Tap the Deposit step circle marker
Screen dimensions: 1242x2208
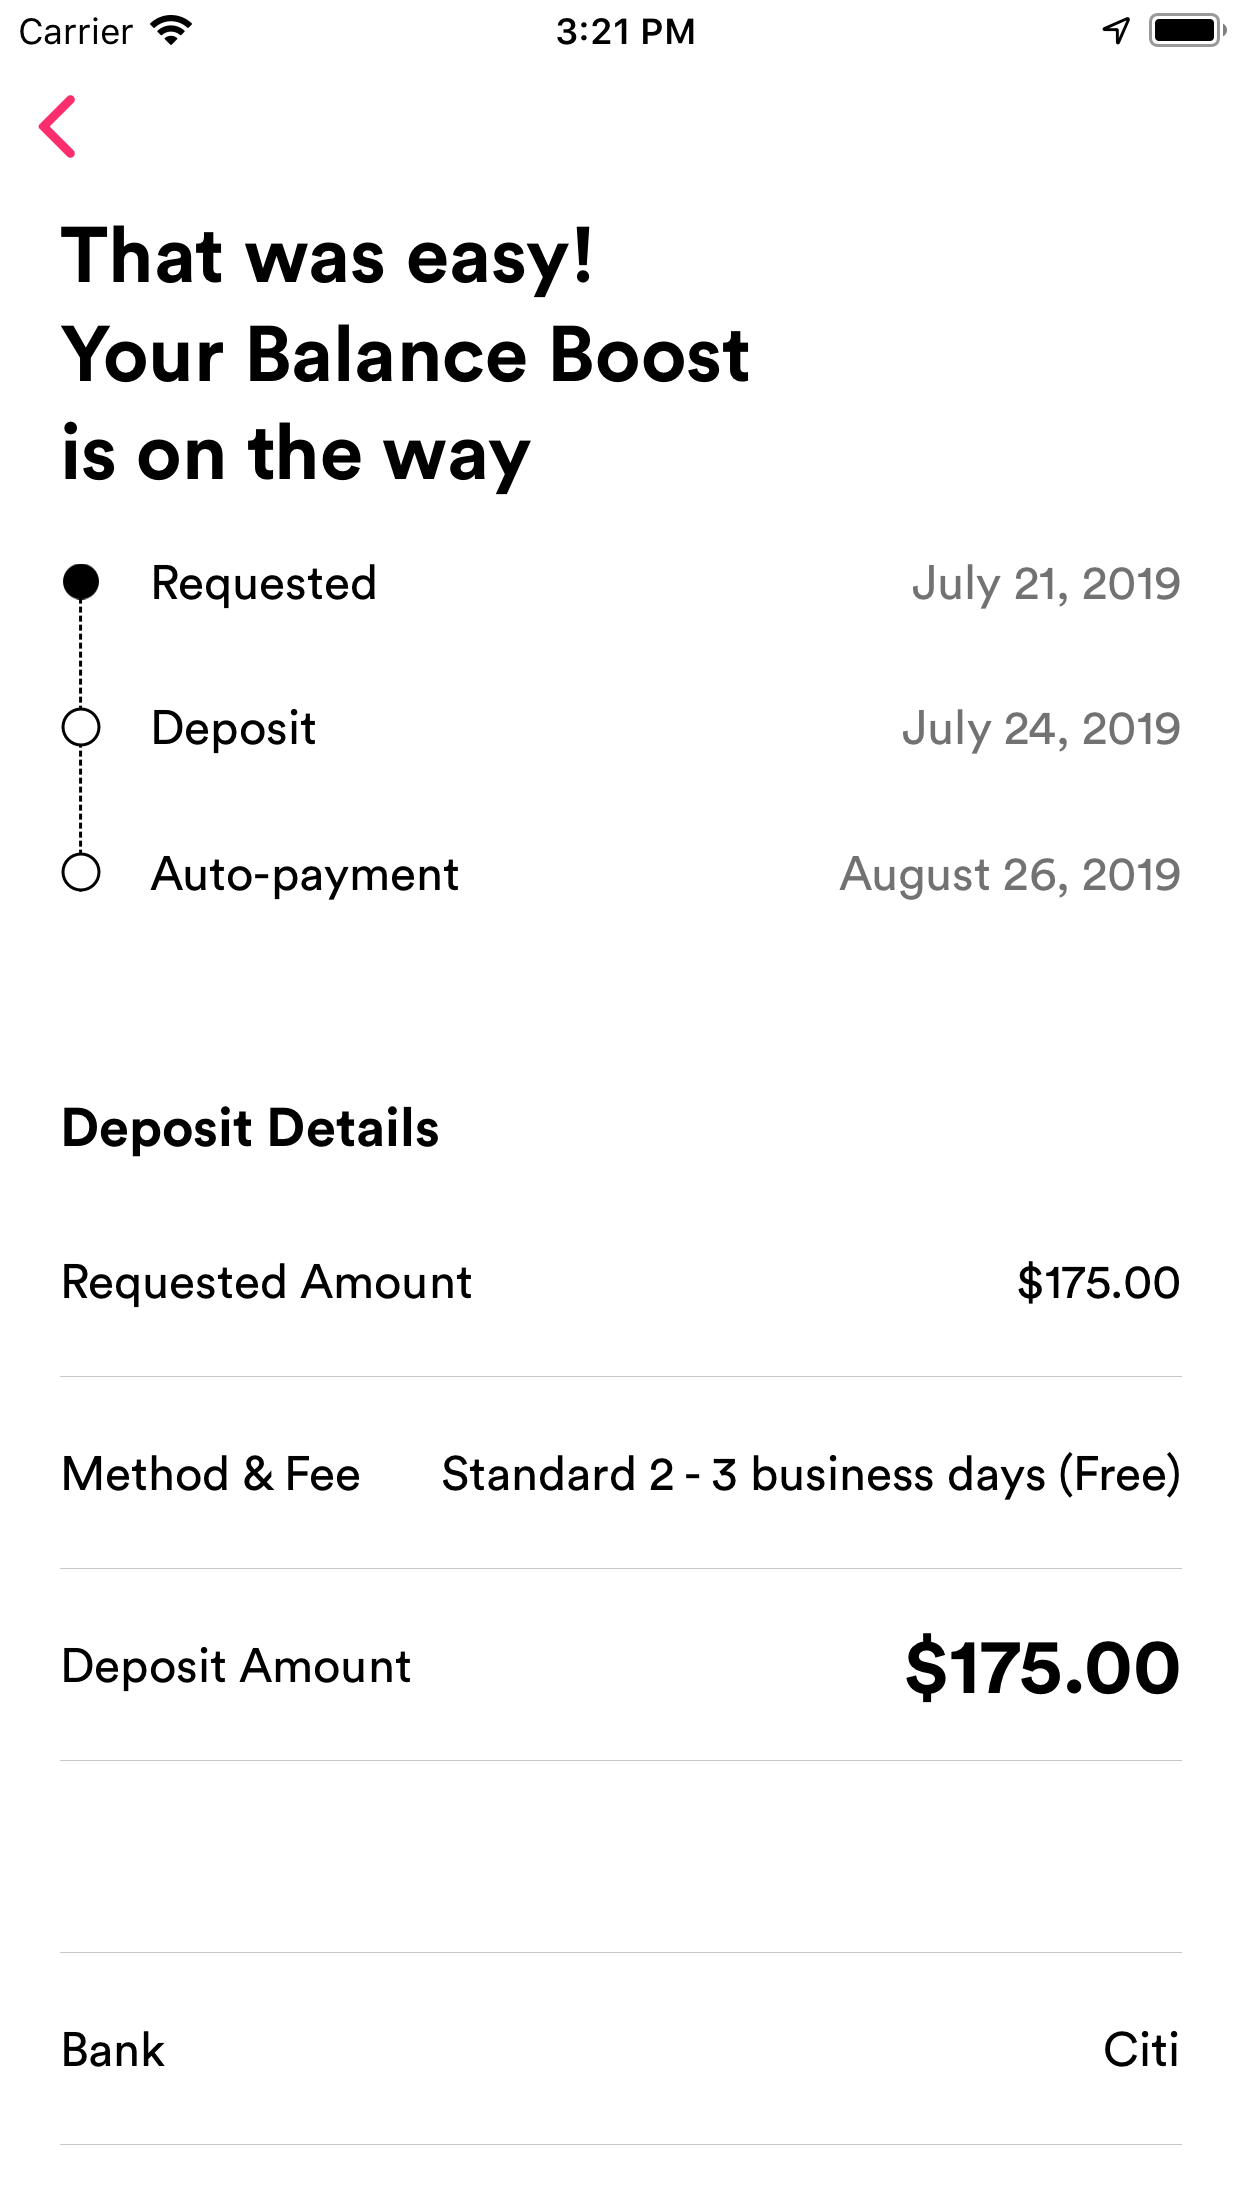pyautogui.click(x=81, y=728)
